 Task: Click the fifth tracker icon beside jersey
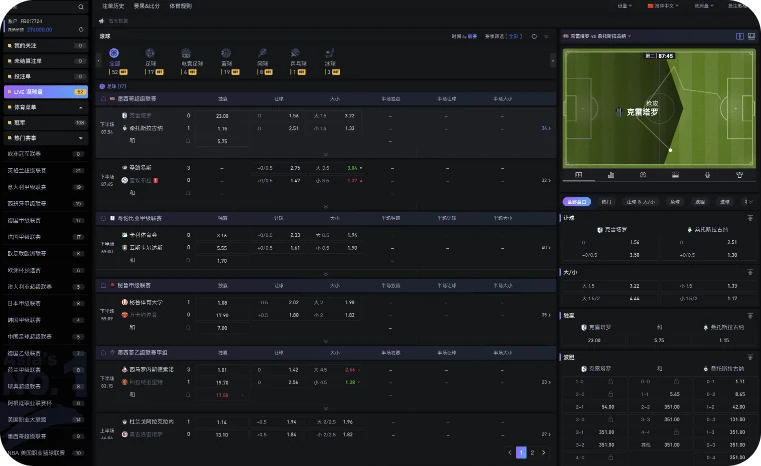(x=707, y=175)
